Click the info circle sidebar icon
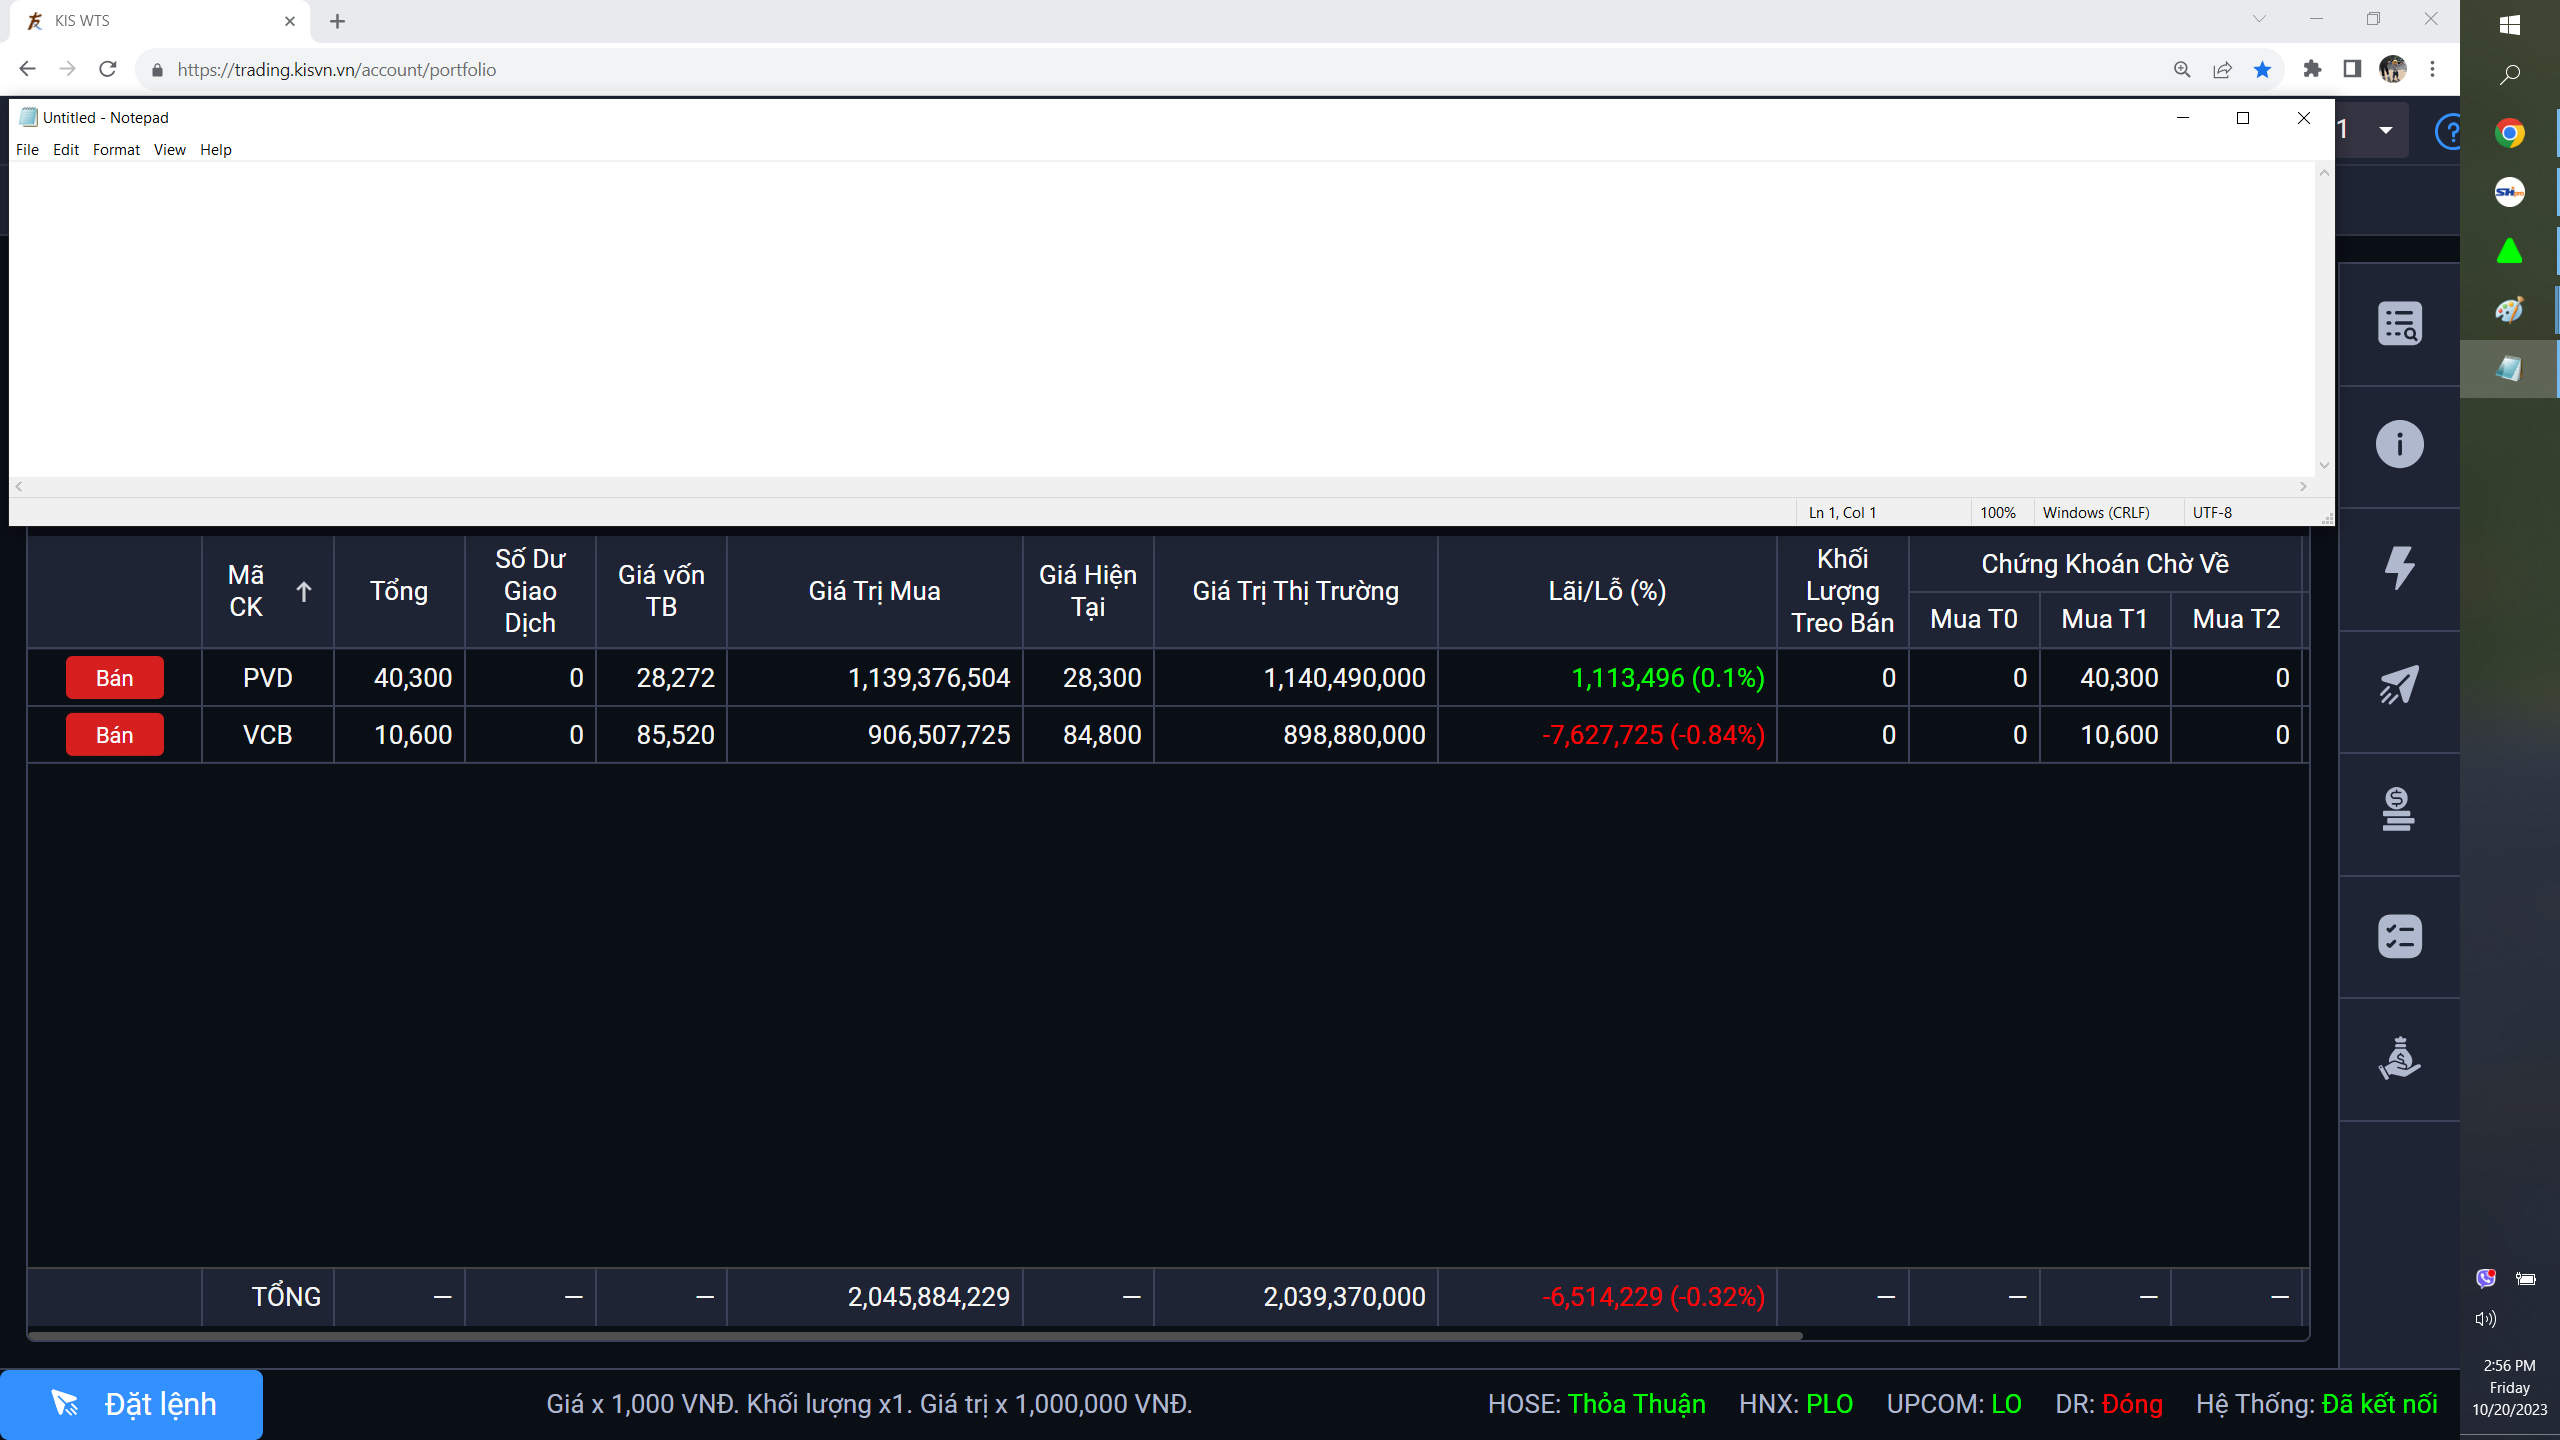Screen dimensions: 2560x1440 click(x=2399, y=444)
